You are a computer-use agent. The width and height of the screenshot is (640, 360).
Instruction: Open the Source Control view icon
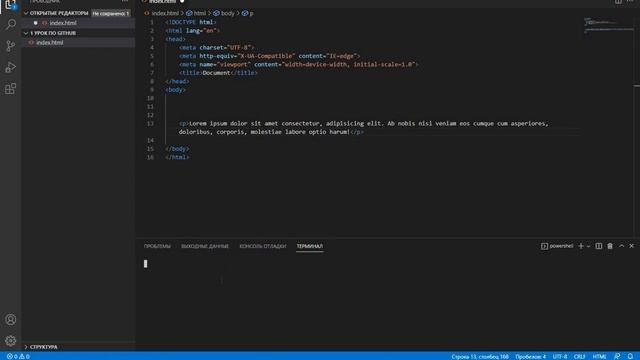(x=11, y=46)
